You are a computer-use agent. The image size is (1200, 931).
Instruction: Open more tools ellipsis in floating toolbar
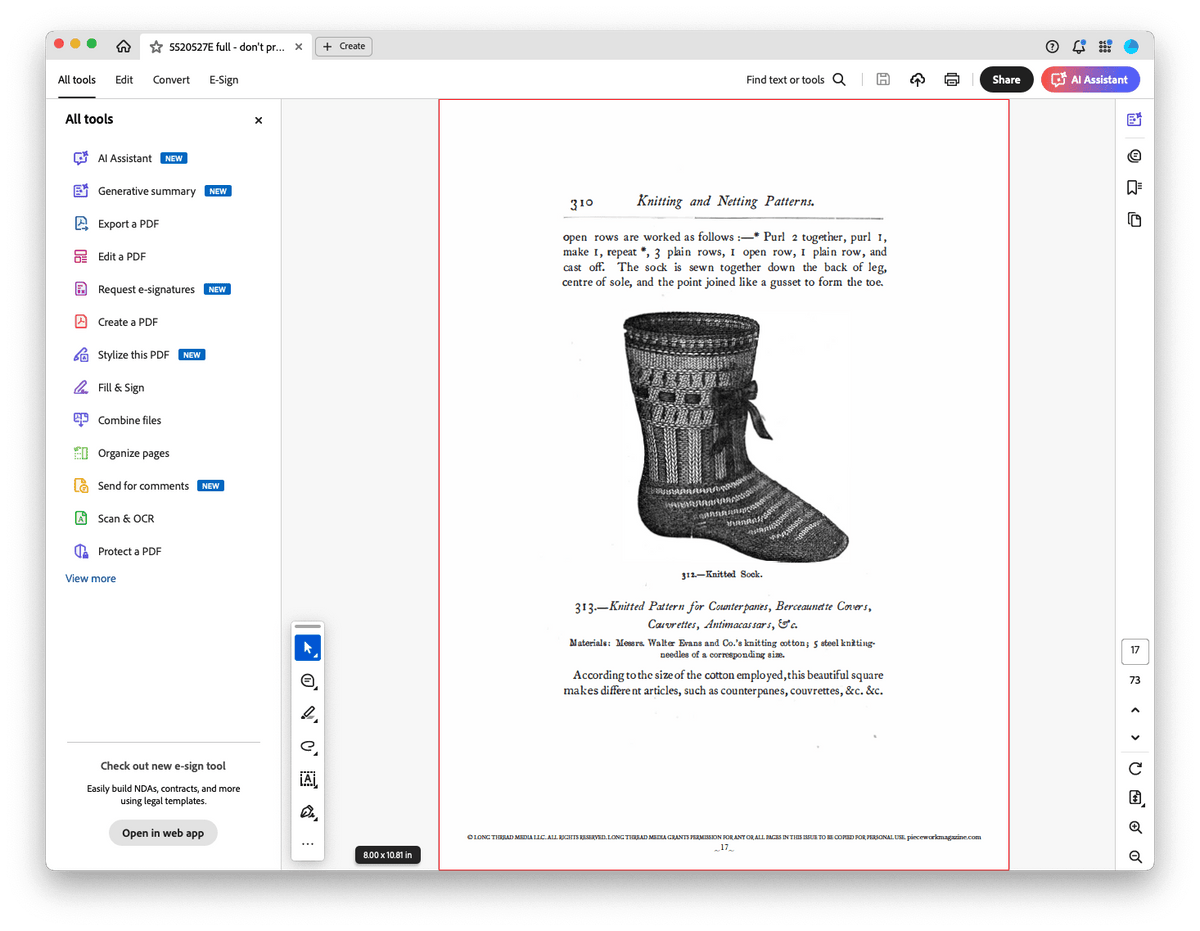(308, 844)
